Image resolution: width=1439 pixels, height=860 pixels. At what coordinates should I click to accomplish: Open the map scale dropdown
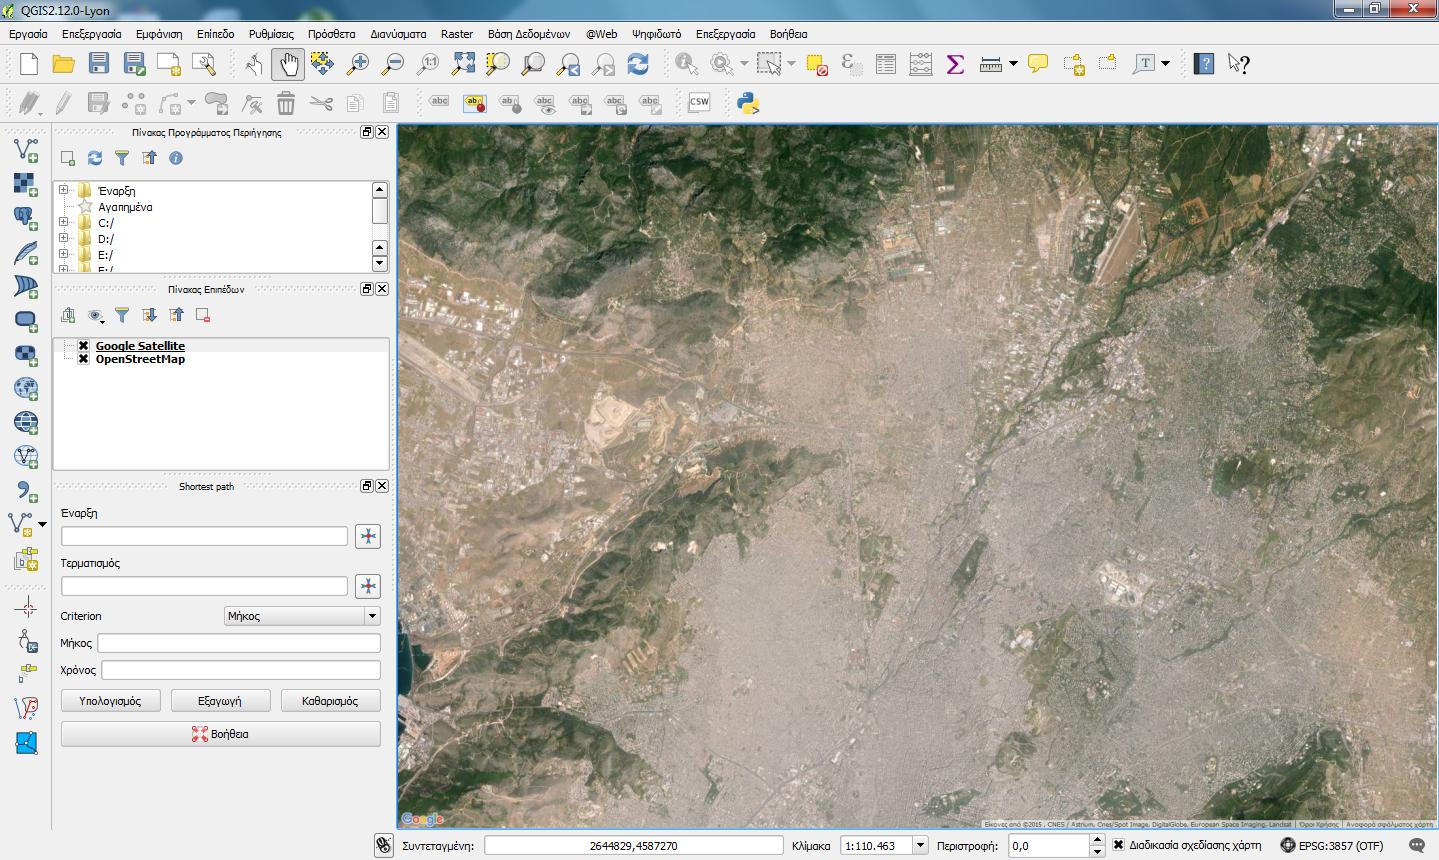coord(920,845)
